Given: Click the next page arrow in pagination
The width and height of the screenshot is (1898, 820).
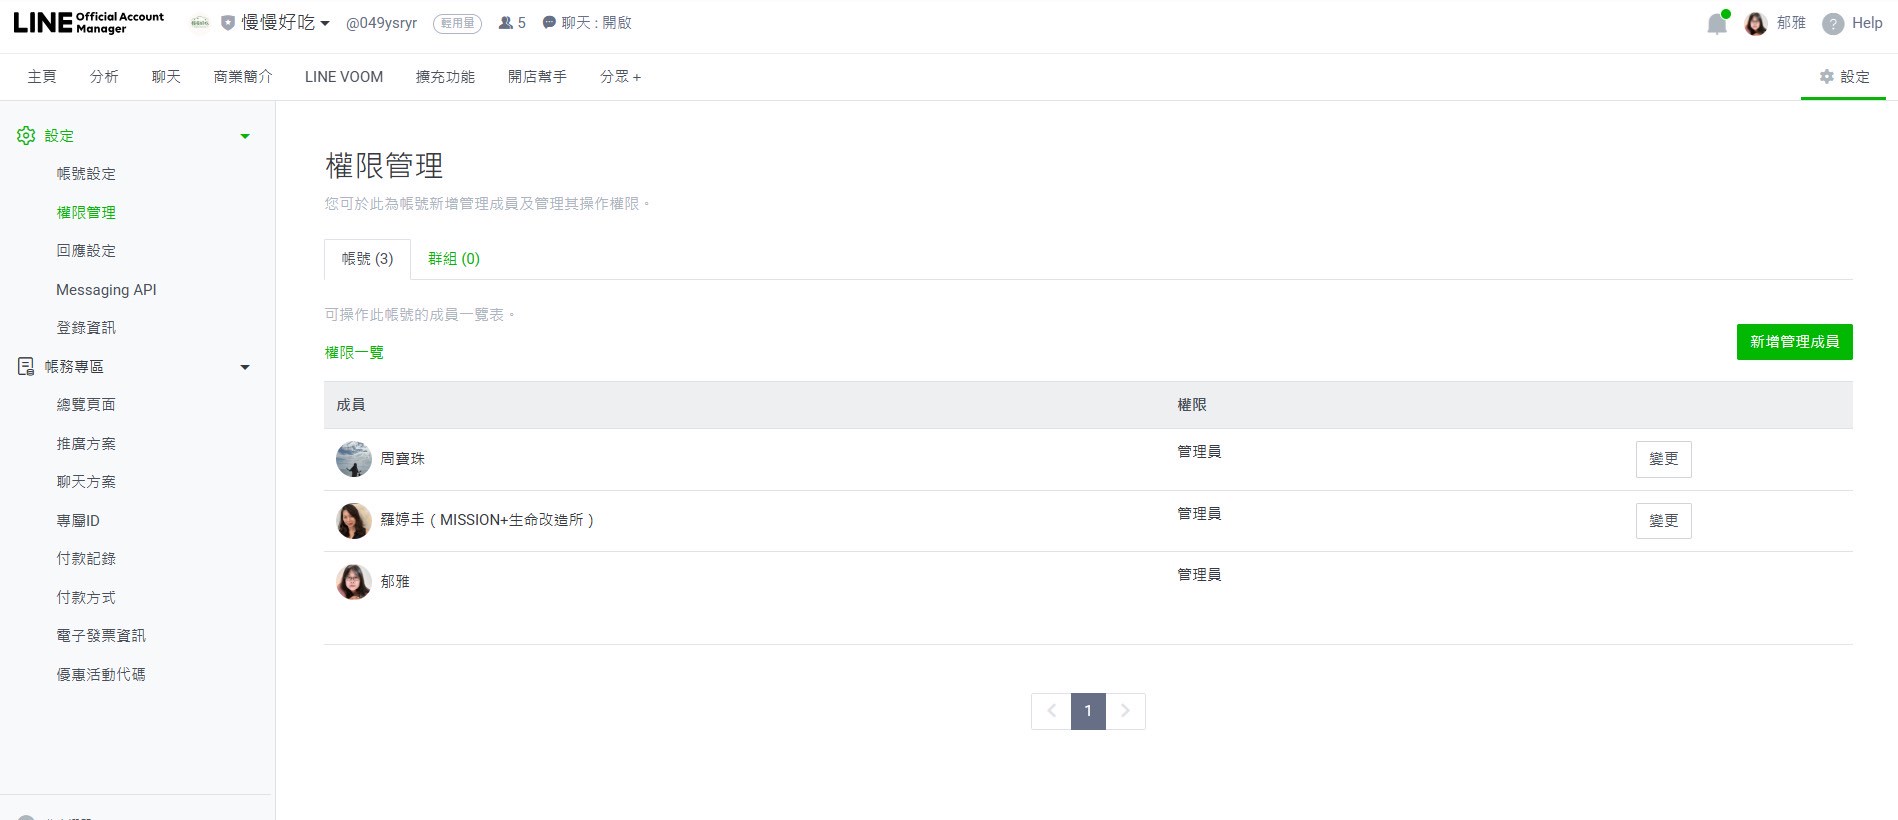Looking at the screenshot, I should 1125,711.
